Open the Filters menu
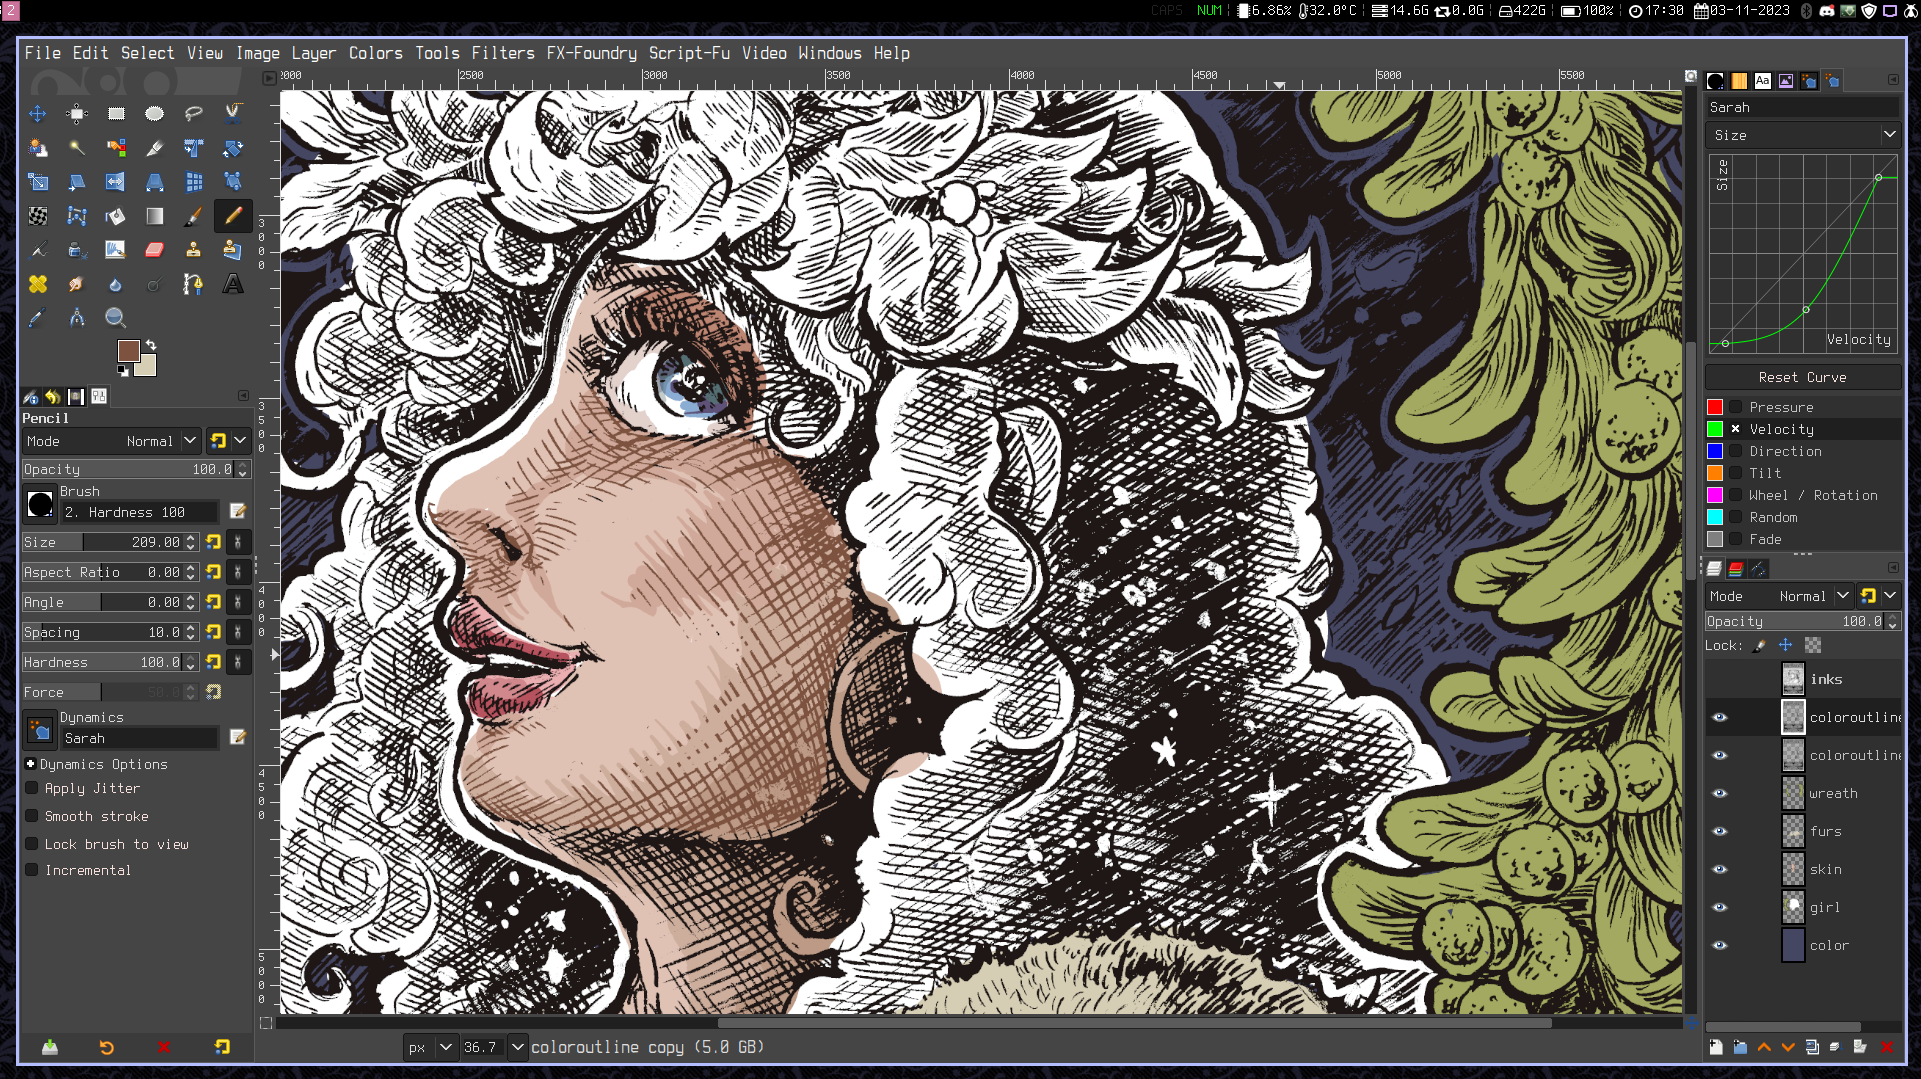Viewport: 1921px width, 1079px height. 502,53
